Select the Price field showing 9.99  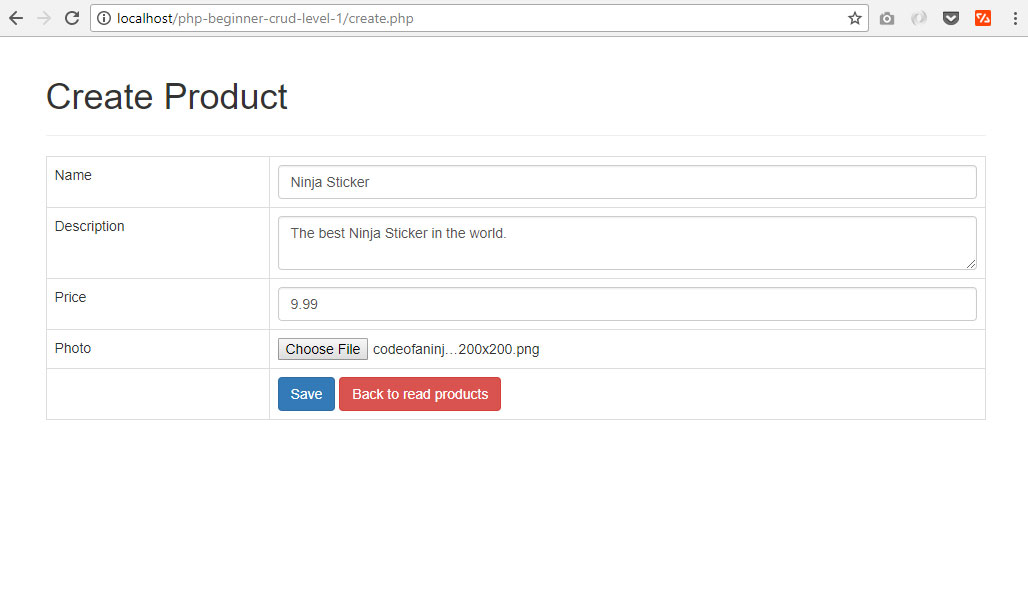(626, 303)
